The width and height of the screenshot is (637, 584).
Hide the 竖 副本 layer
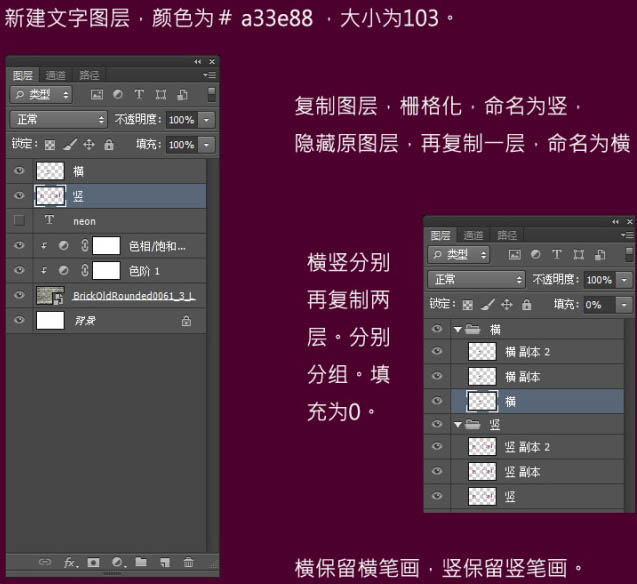[x=437, y=471]
